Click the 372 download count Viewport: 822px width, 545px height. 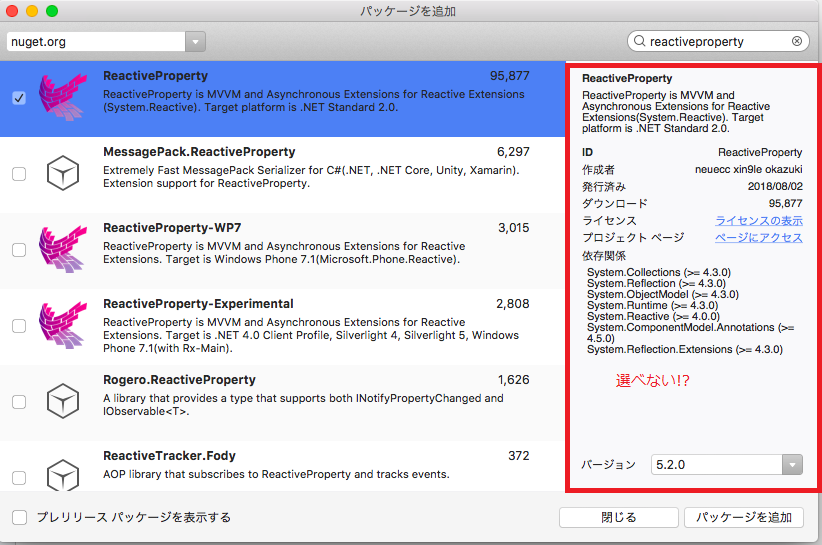(519, 456)
